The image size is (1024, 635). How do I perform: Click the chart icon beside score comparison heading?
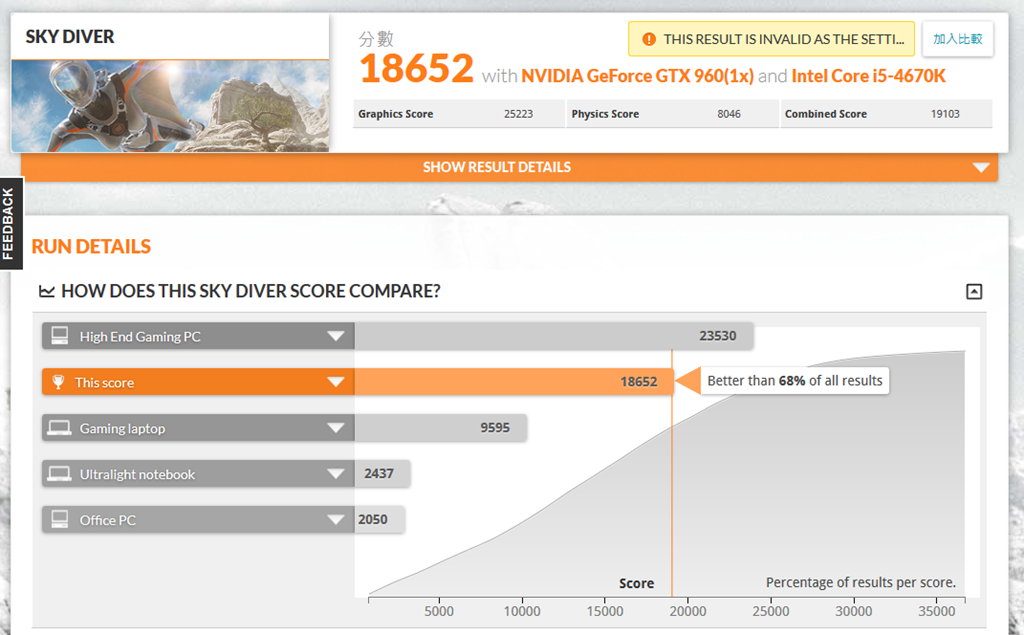coord(46,291)
